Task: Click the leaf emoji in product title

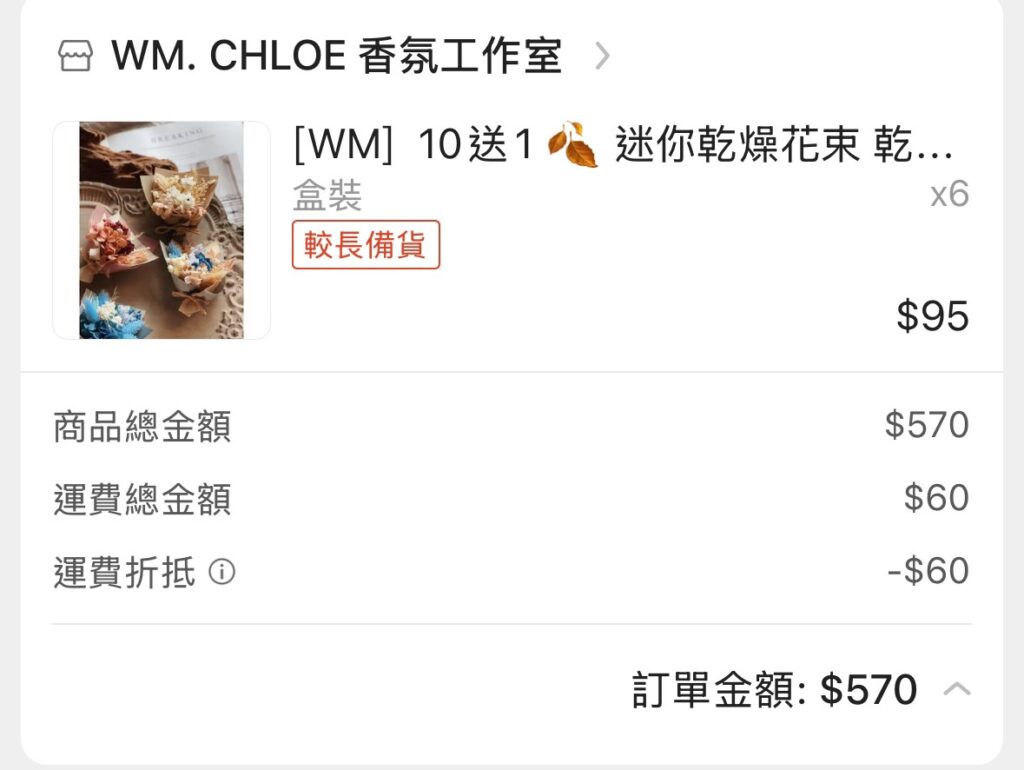Action: point(573,144)
